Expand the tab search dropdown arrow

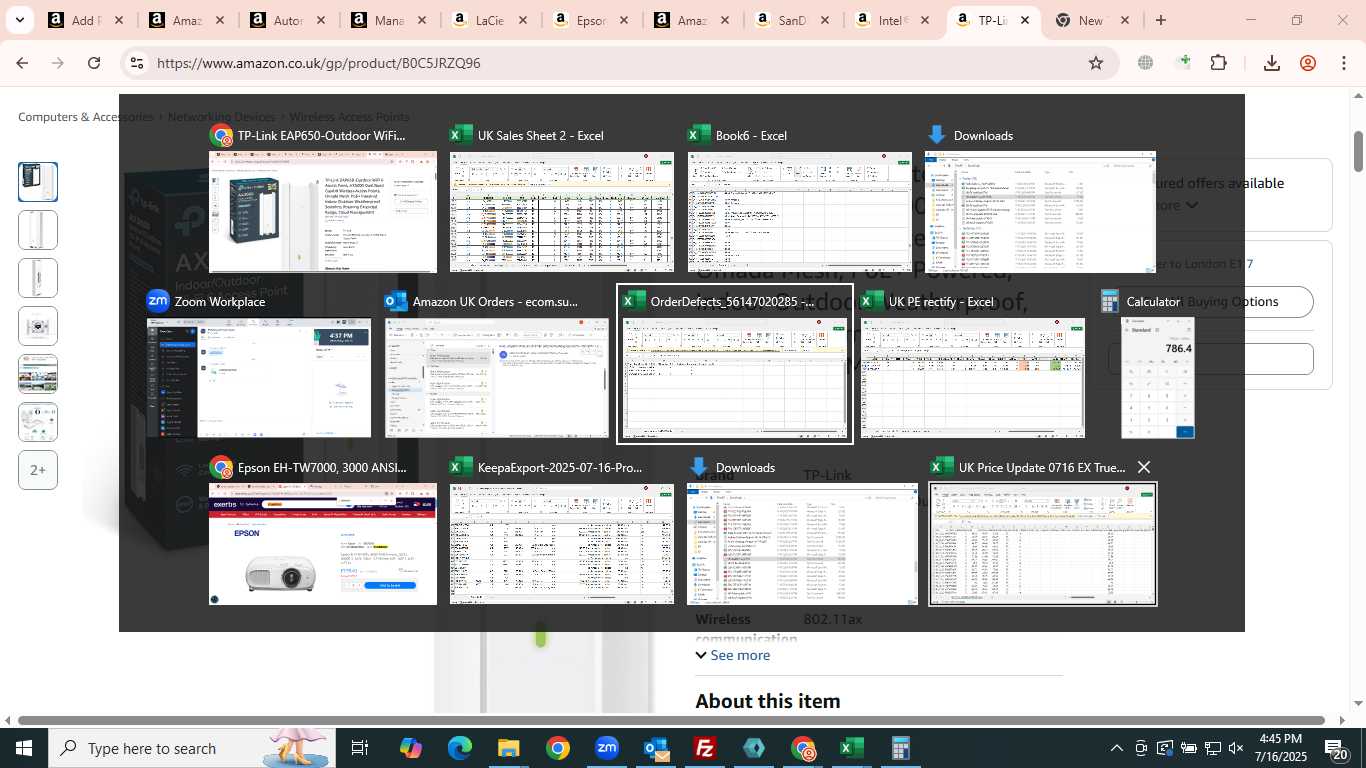19,20
